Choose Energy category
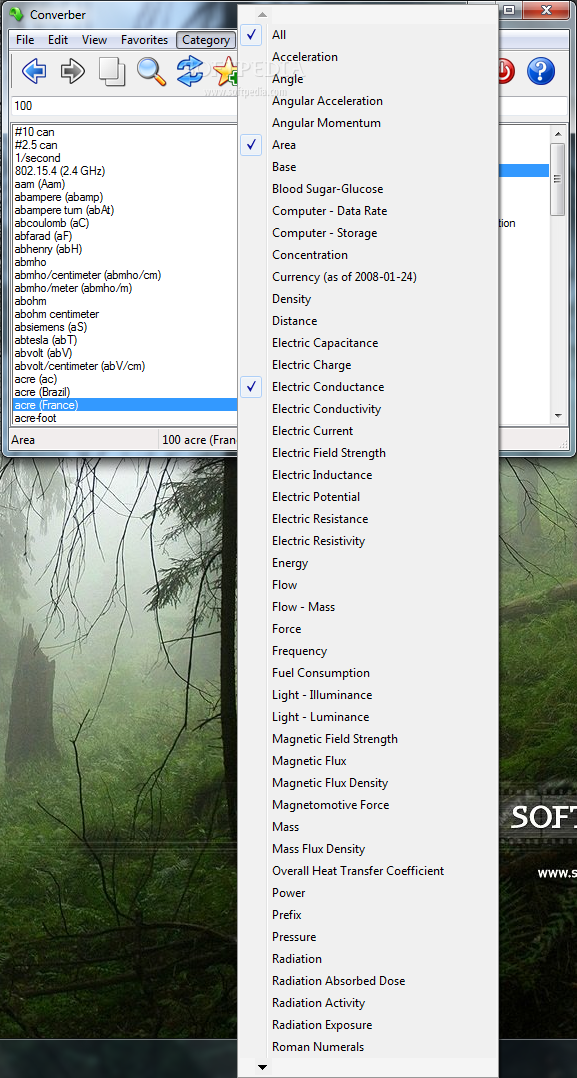 coord(368,563)
